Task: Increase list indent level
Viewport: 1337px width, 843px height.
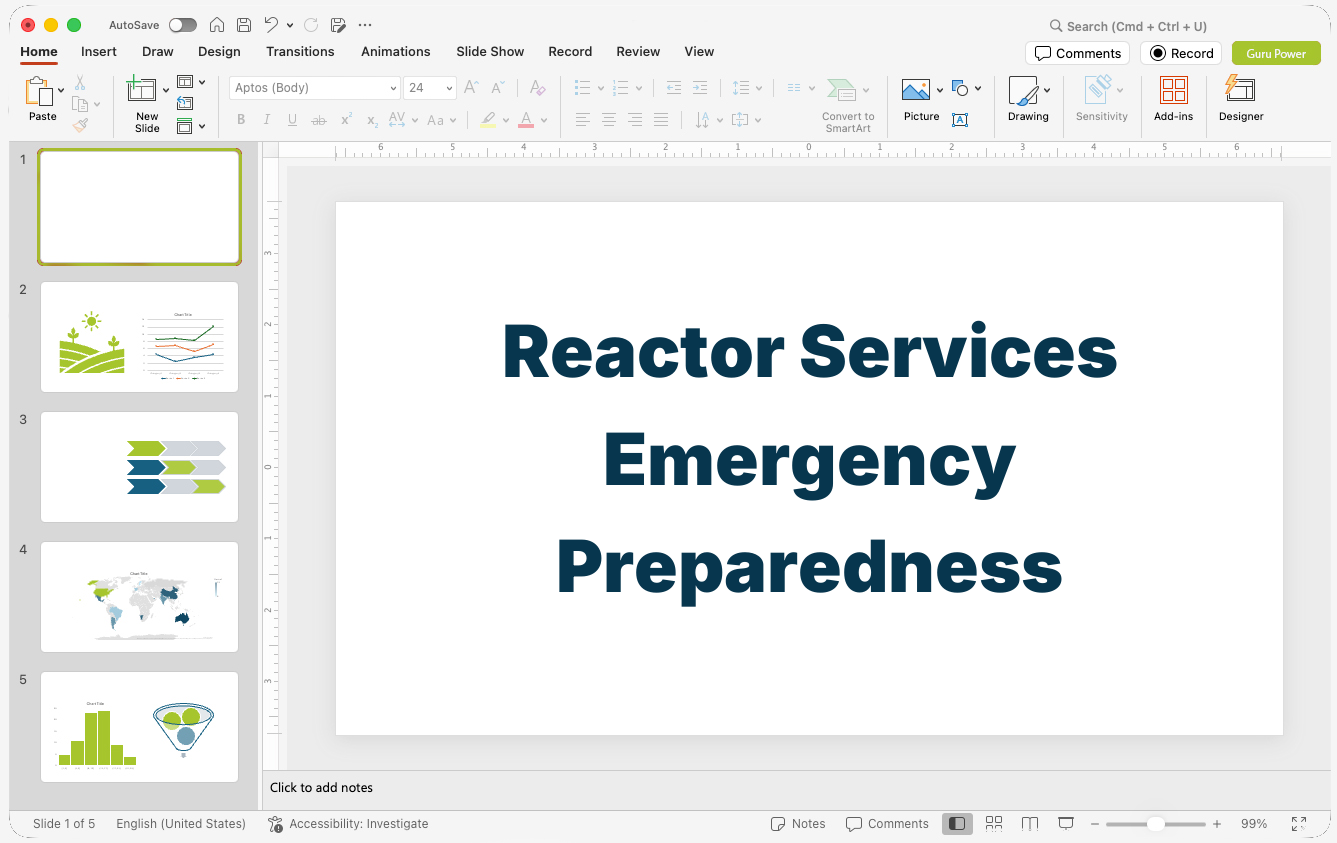Action: coord(700,88)
